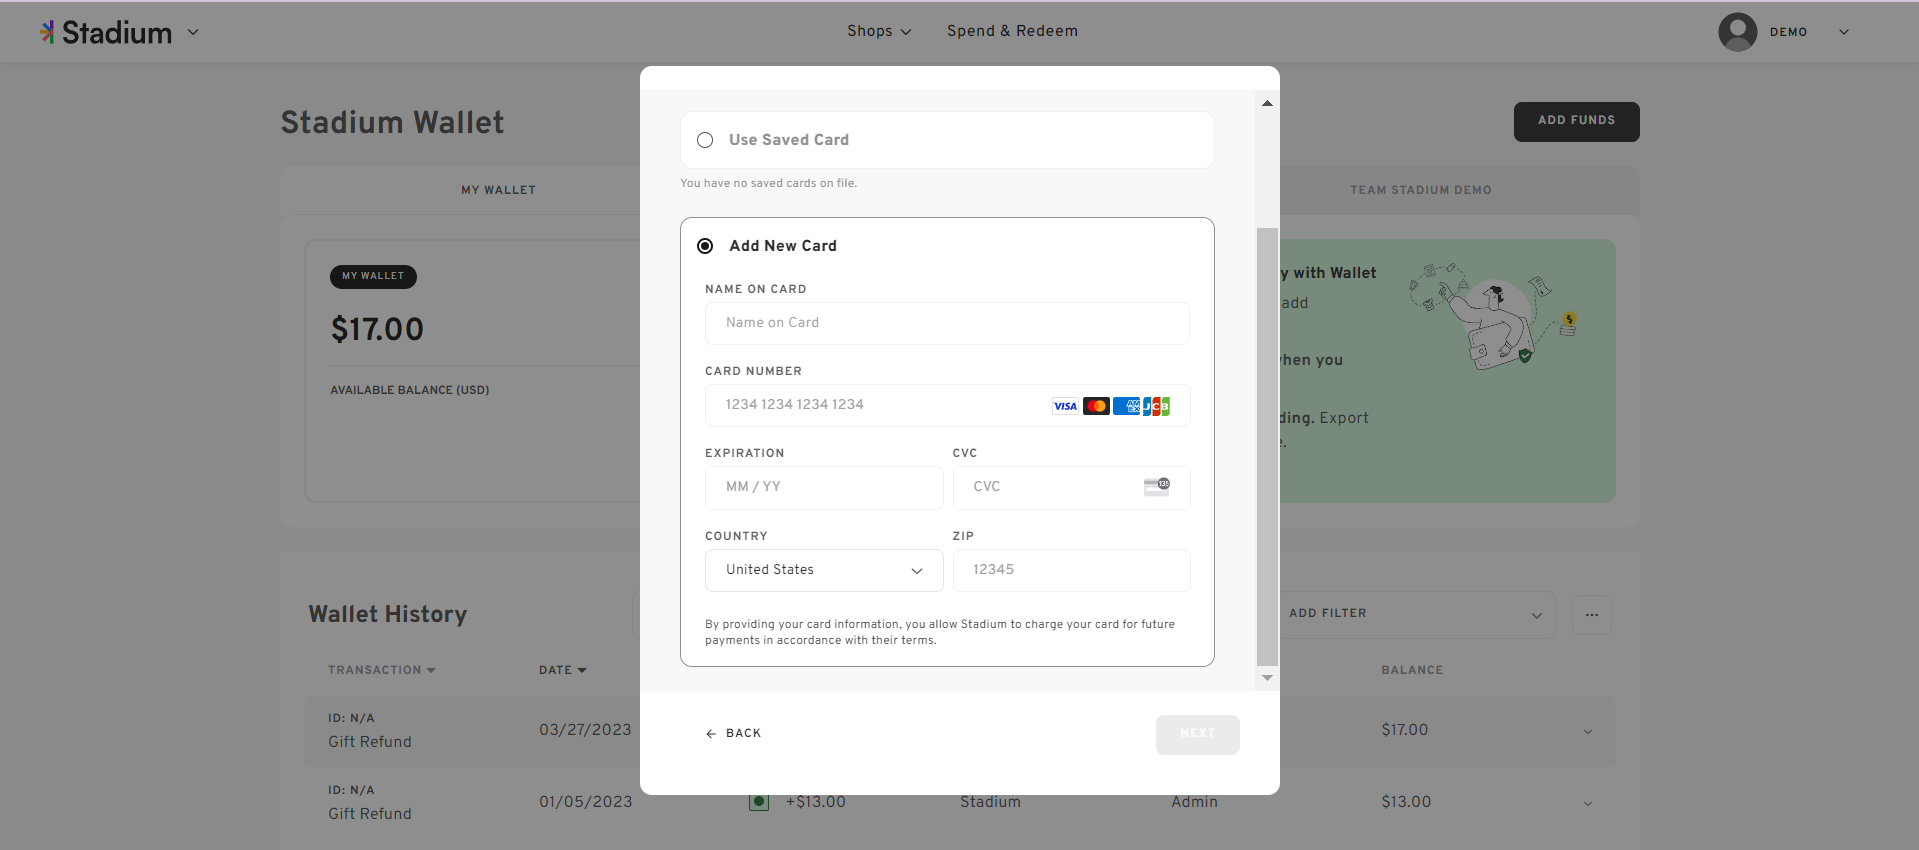This screenshot has width=1919, height=850.
Task: Select the Use Saved Card radio button
Action: pos(705,140)
